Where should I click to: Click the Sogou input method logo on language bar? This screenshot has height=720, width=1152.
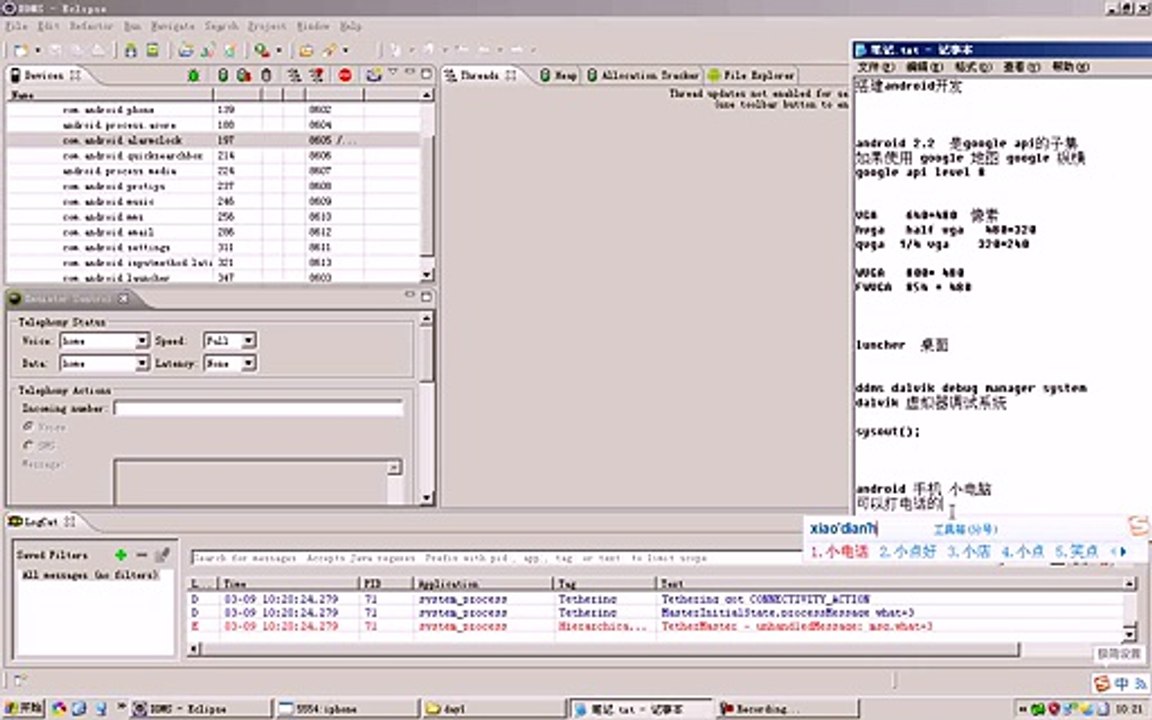coord(1101,684)
